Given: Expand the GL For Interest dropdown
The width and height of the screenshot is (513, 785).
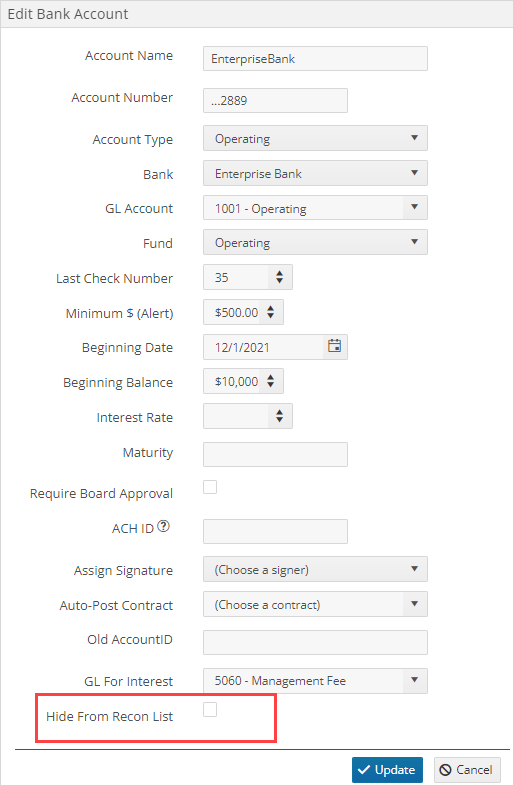Looking at the screenshot, I should [x=315, y=681].
